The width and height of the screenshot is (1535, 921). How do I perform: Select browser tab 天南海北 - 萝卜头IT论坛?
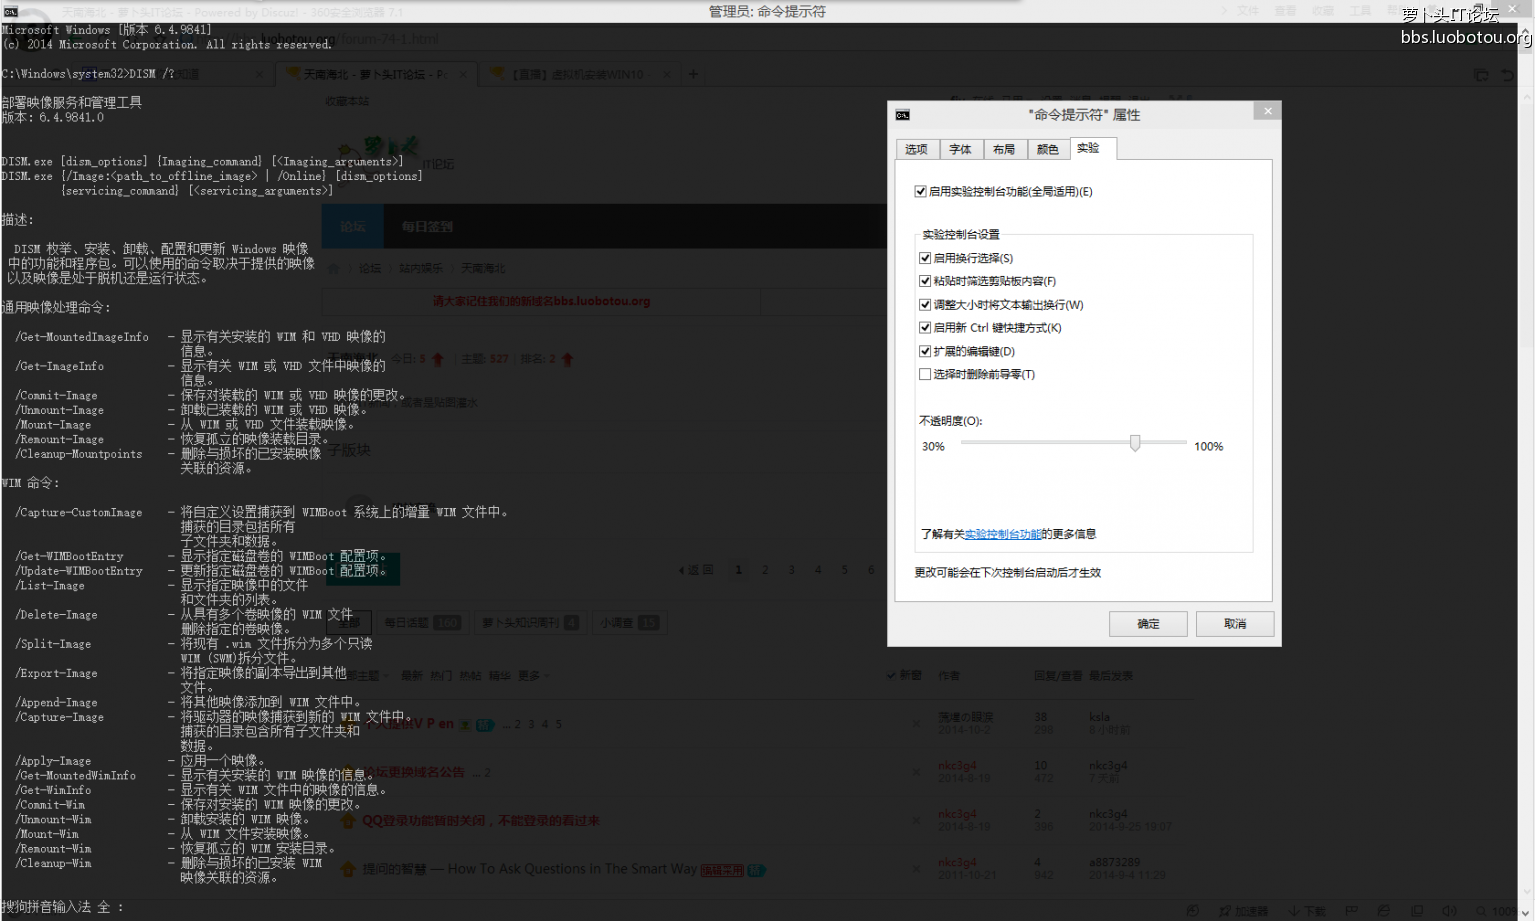pos(375,74)
